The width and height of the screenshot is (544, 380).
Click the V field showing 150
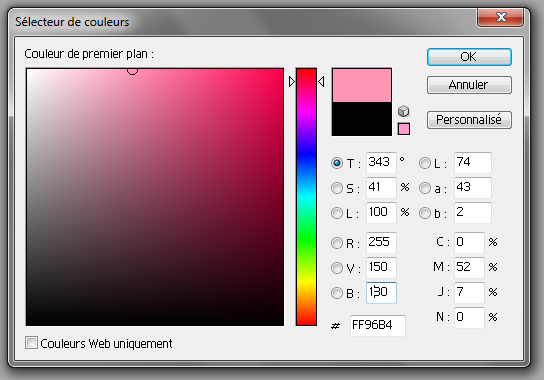[x=381, y=268]
